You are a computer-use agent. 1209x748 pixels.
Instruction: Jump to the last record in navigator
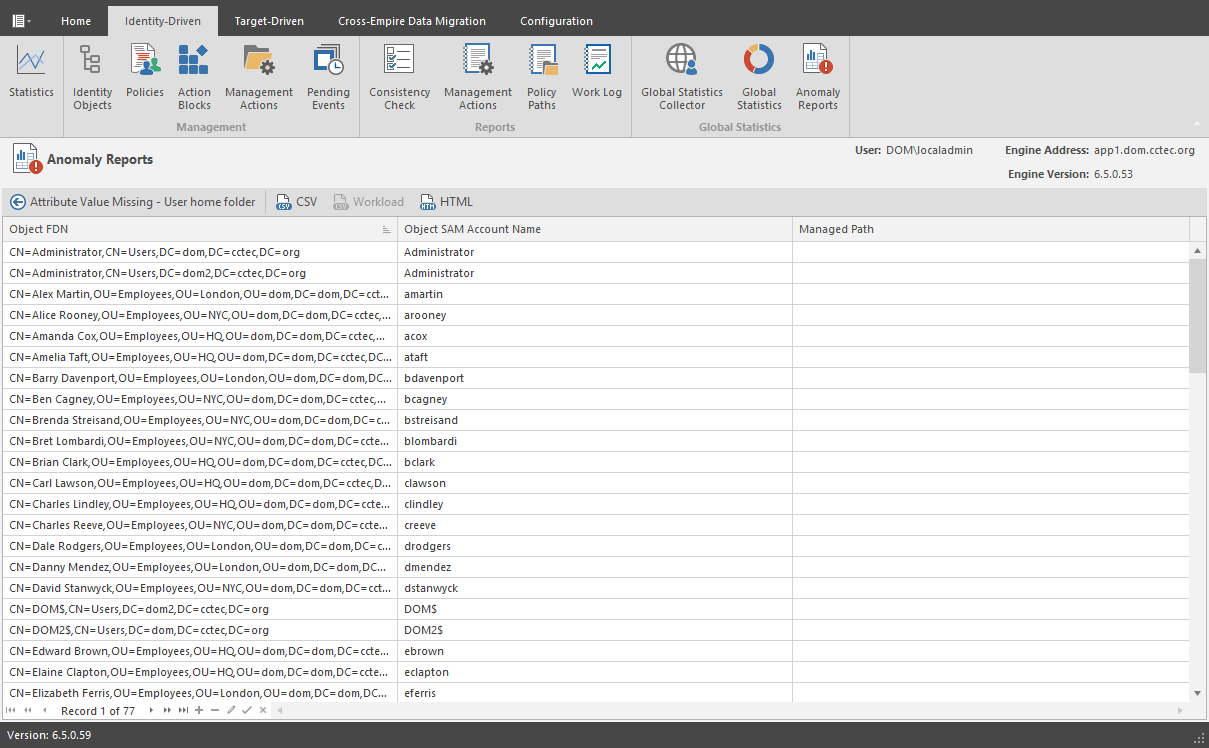(x=183, y=711)
